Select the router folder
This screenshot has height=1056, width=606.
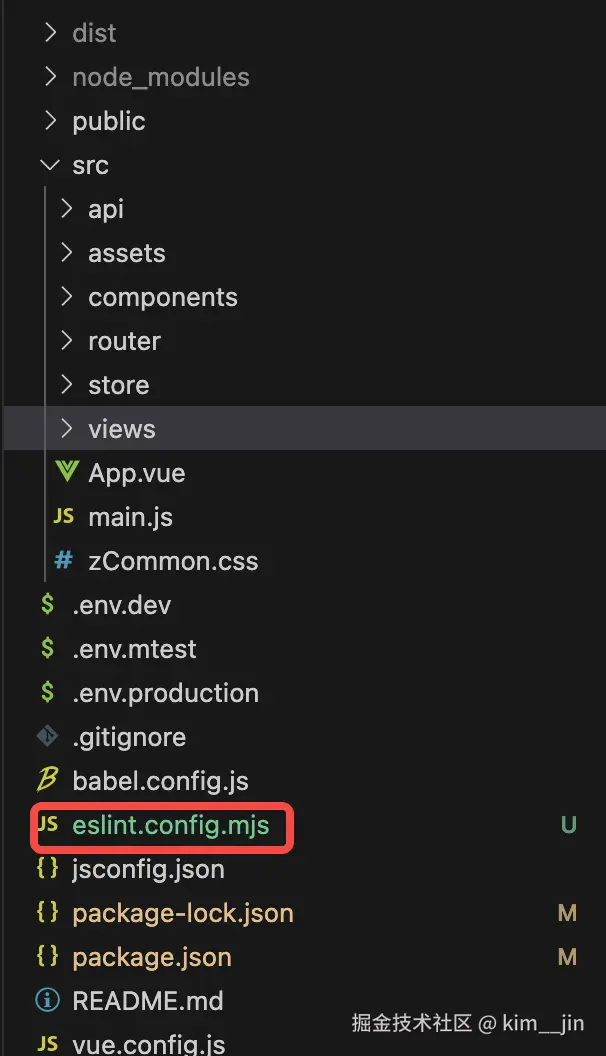point(124,341)
